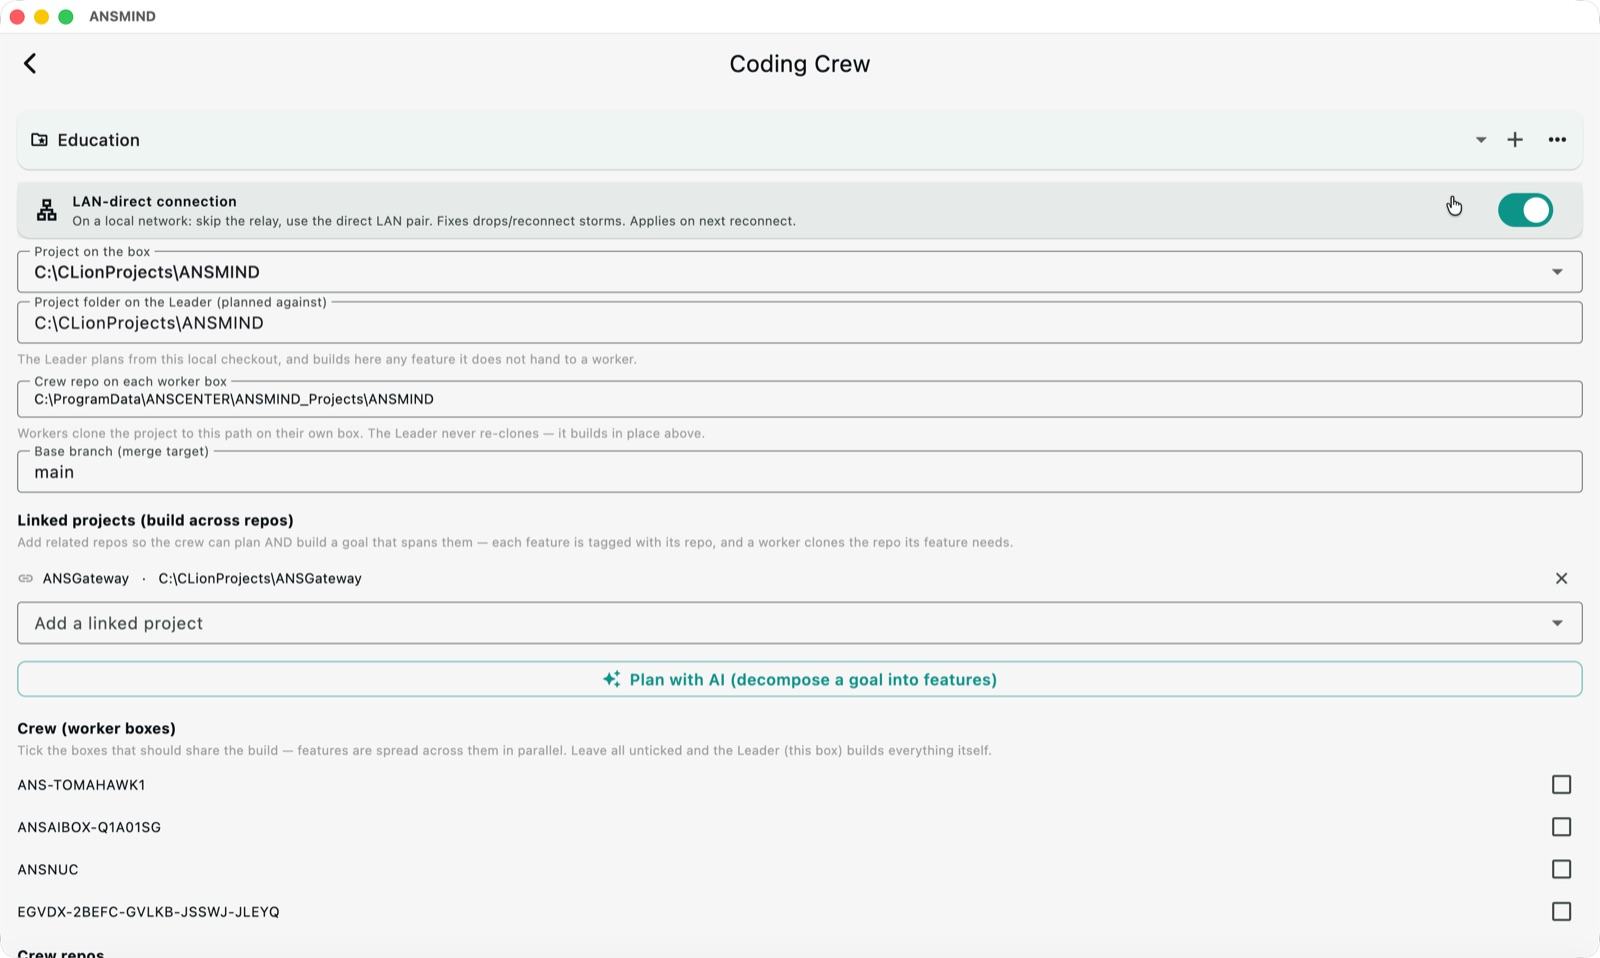Click the sparkle icon in Plan with AI
The image size is (1600, 958).
click(612, 679)
